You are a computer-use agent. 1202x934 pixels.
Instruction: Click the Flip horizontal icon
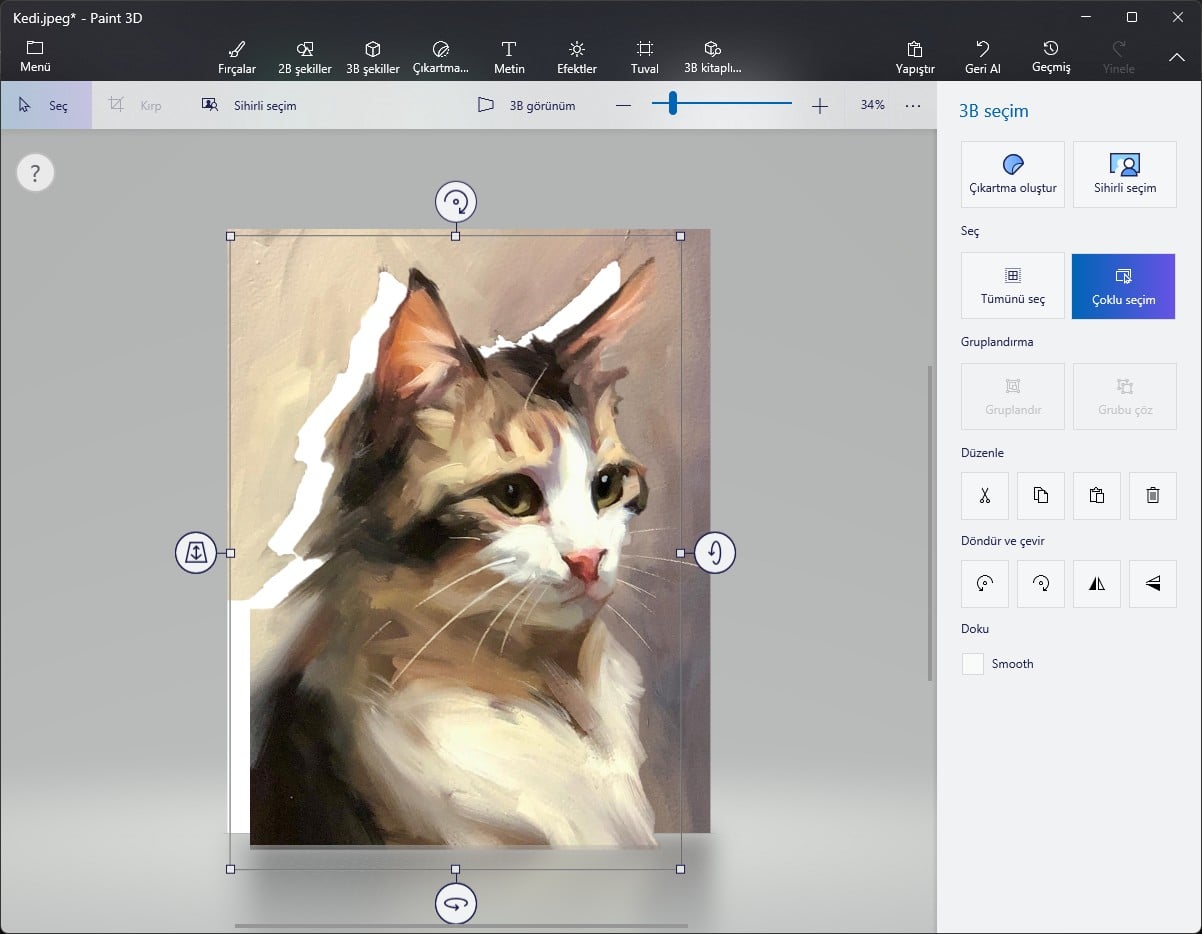tap(1097, 584)
